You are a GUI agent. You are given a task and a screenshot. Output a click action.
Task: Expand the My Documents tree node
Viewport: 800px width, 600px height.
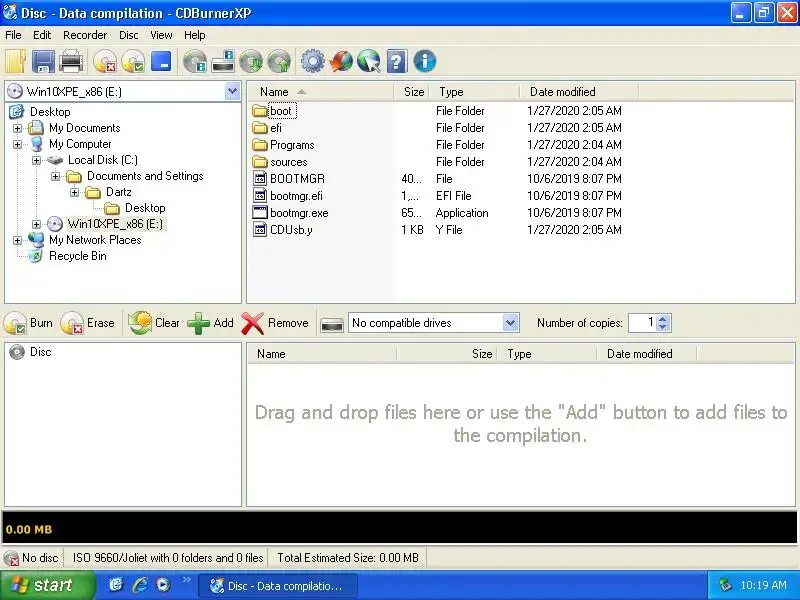point(17,128)
